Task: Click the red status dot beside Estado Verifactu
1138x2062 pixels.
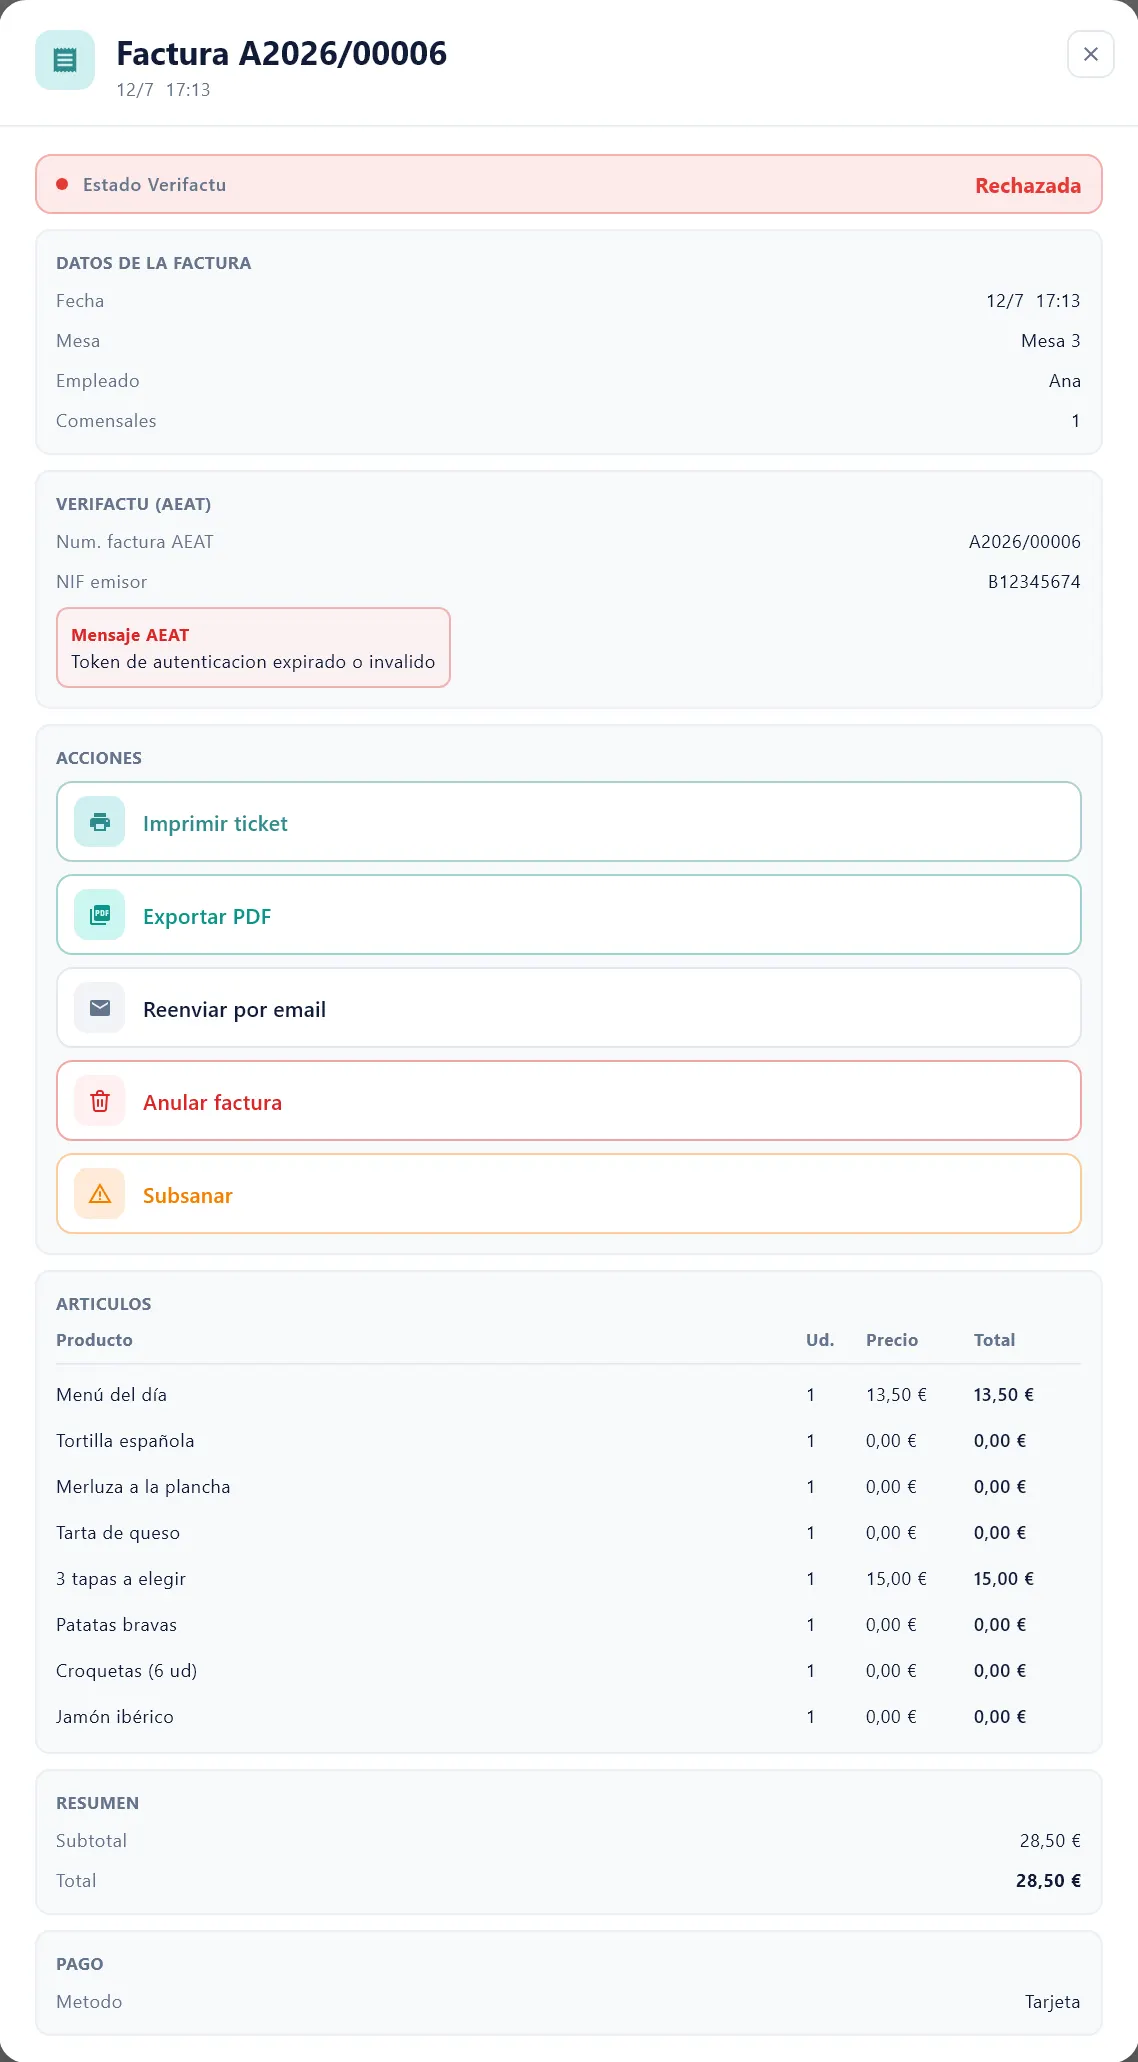Action: click(62, 184)
